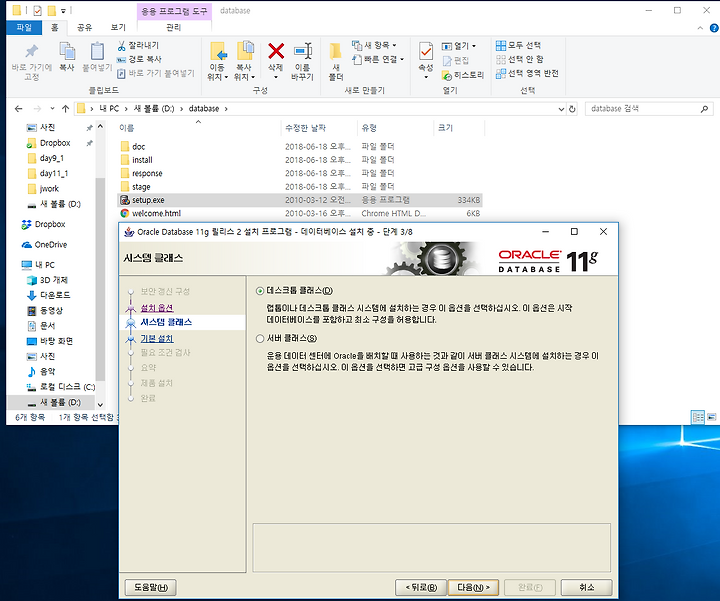Image resolution: width=720 pixels, height=601 pixels.
Task: Click the Next (다음) button in installer
Action: pyautogui.click(x=473, y=587)
